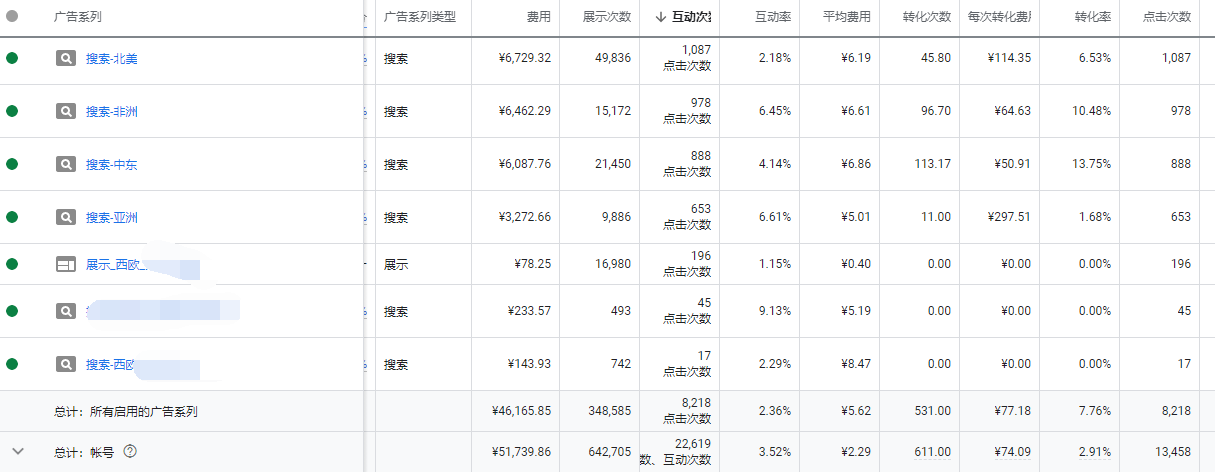Viewport: 1215px width, 472px height.
Task: Click the help icon beside 总计：帐号
Action: tap(129, 451)
